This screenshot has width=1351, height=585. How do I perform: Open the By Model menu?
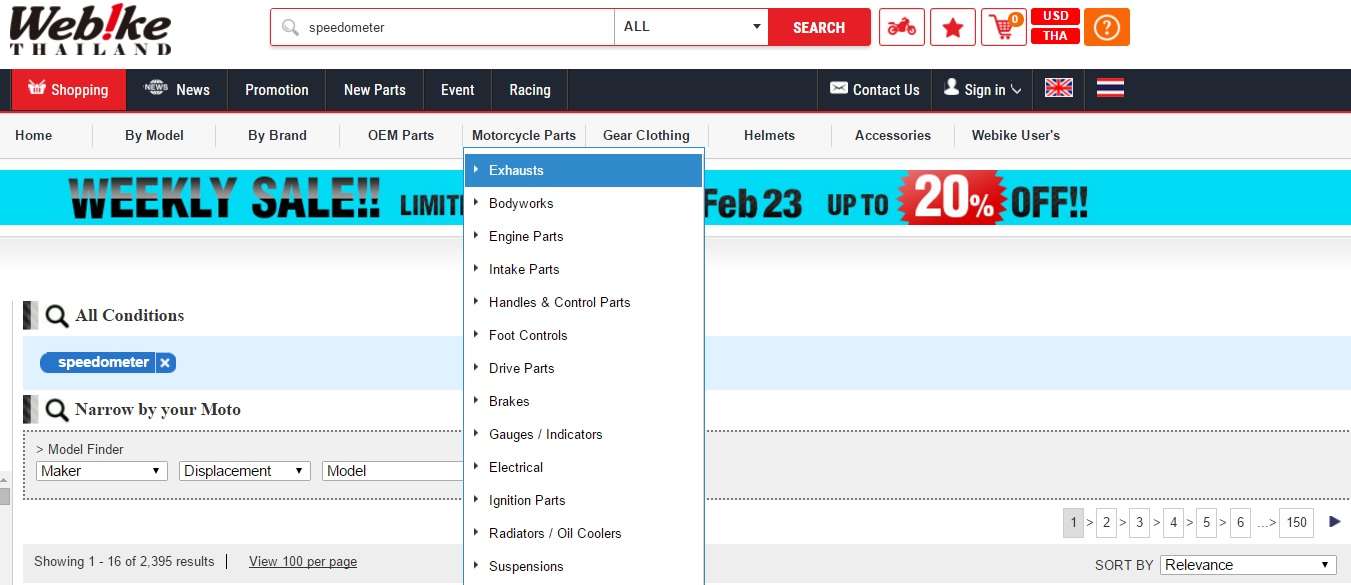154,135
